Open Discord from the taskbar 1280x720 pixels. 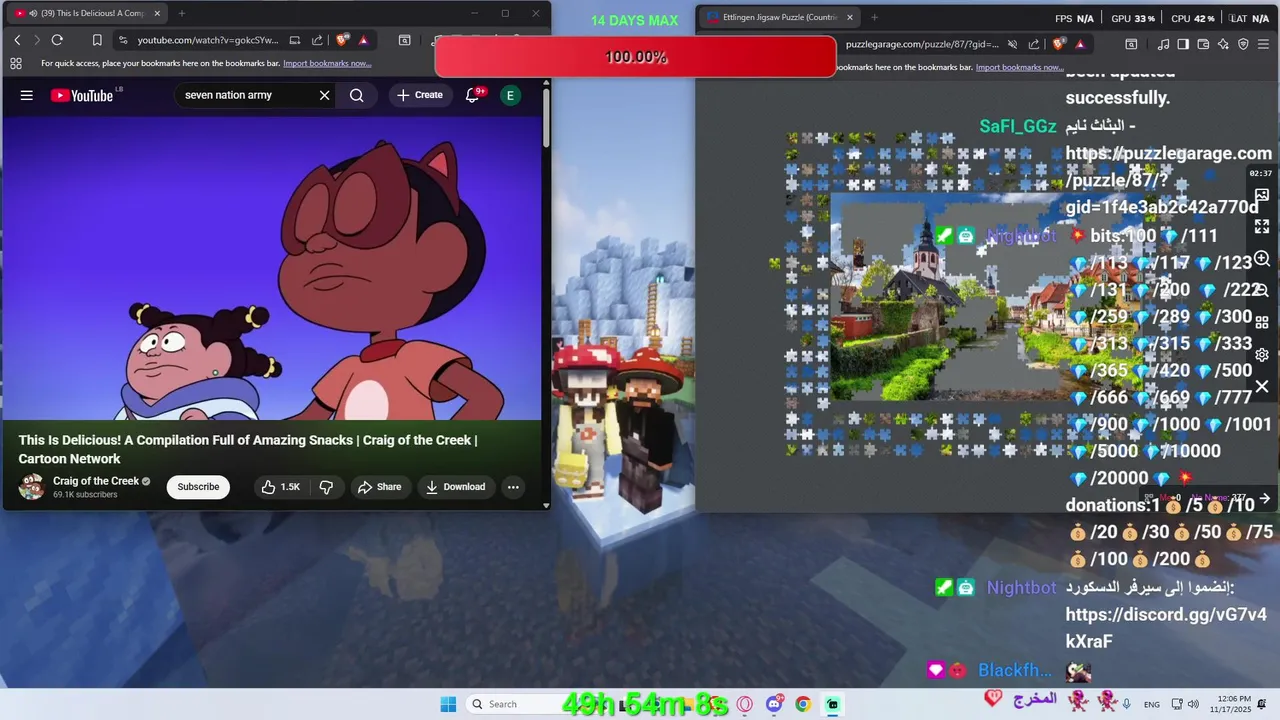tap(774, 704)
